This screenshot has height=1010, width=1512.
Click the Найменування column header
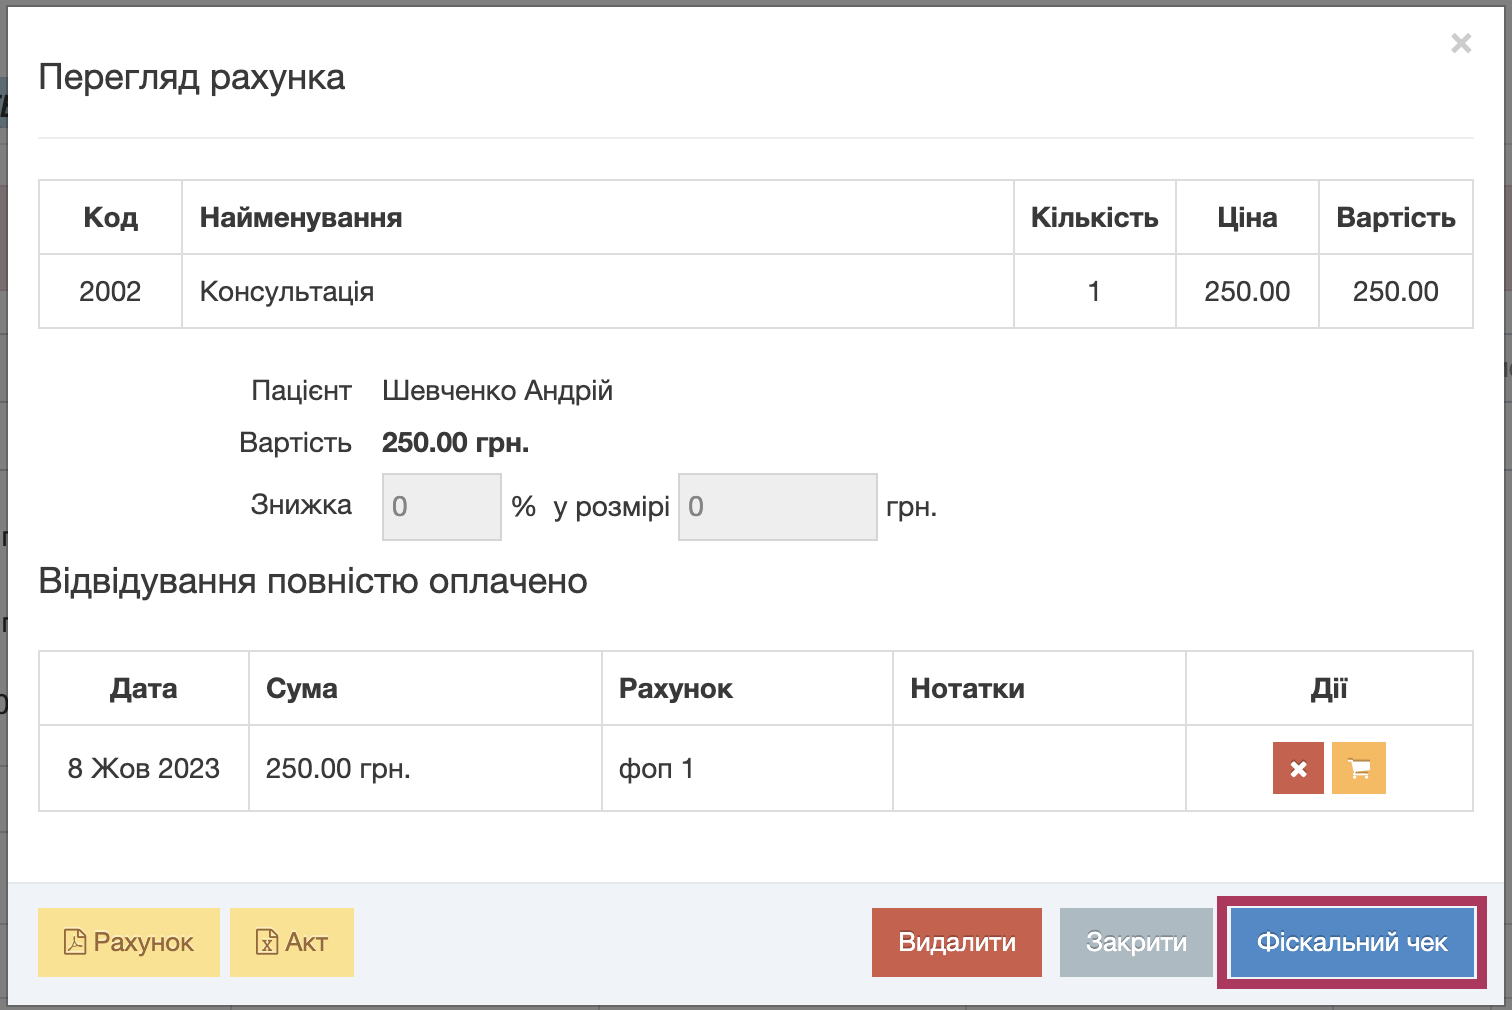pos(301,218)
